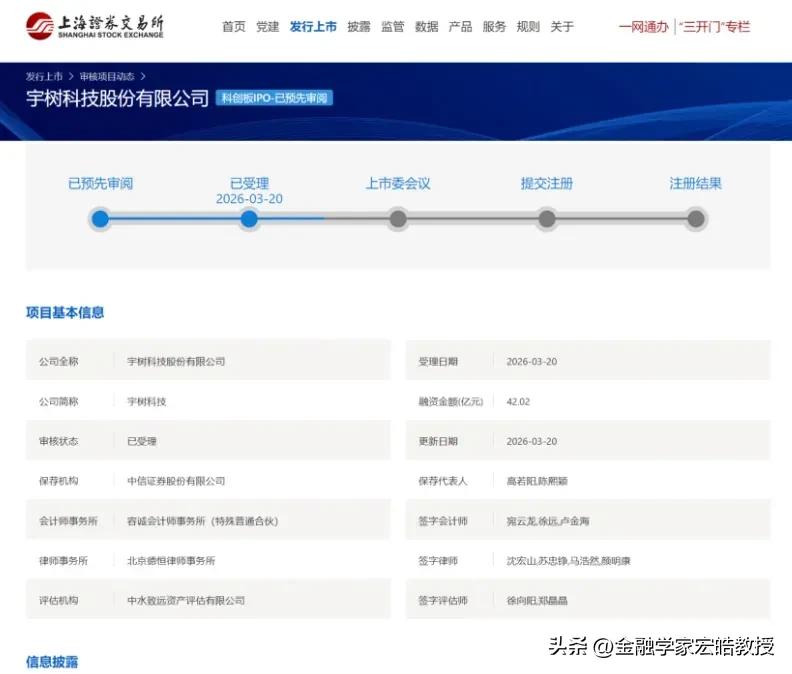This screenshot has height=674, width=792.
Task: Open the 关于 menu item
Action: 562,27
